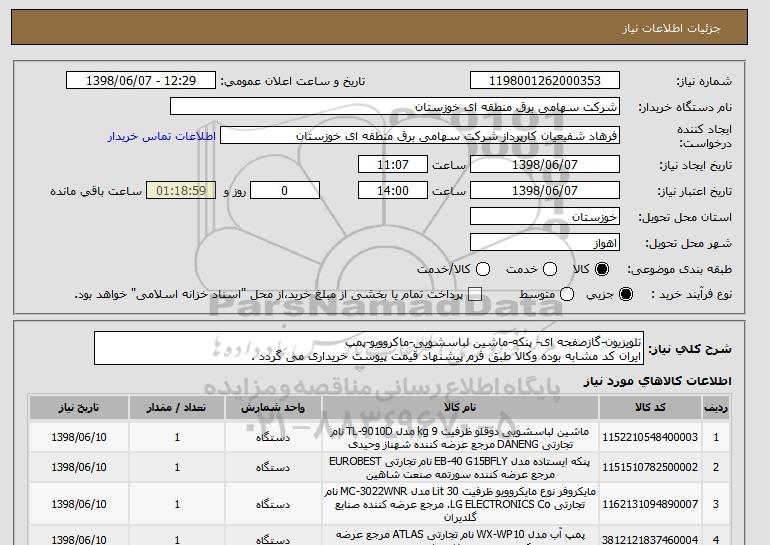Click the request creator name field

(x=420, y=136)
